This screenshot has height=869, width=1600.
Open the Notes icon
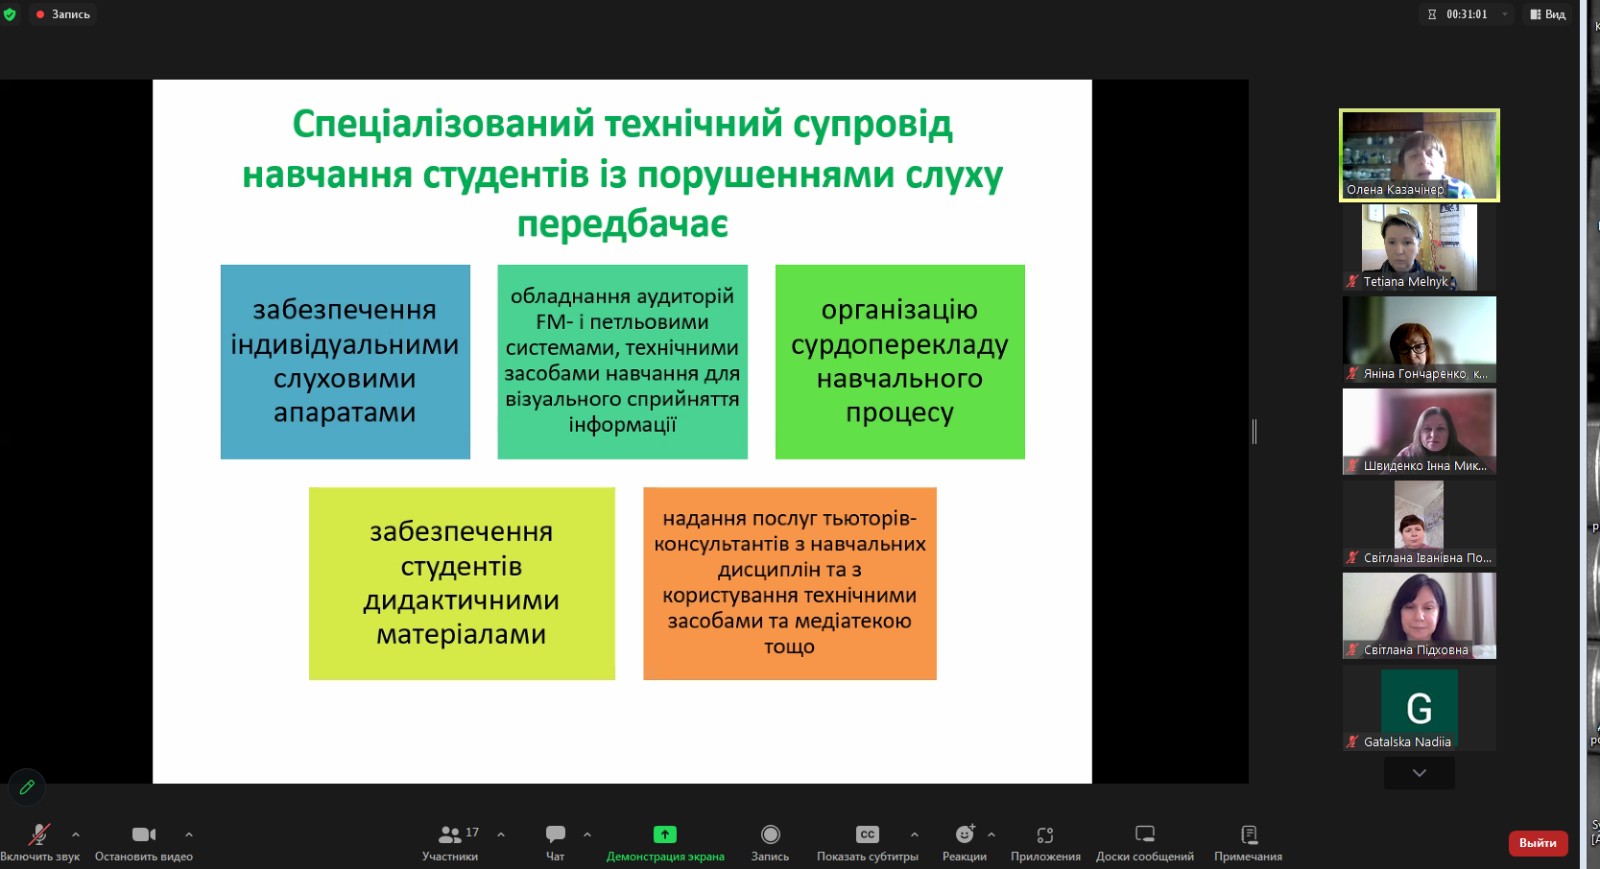[x=1248, y=835]
